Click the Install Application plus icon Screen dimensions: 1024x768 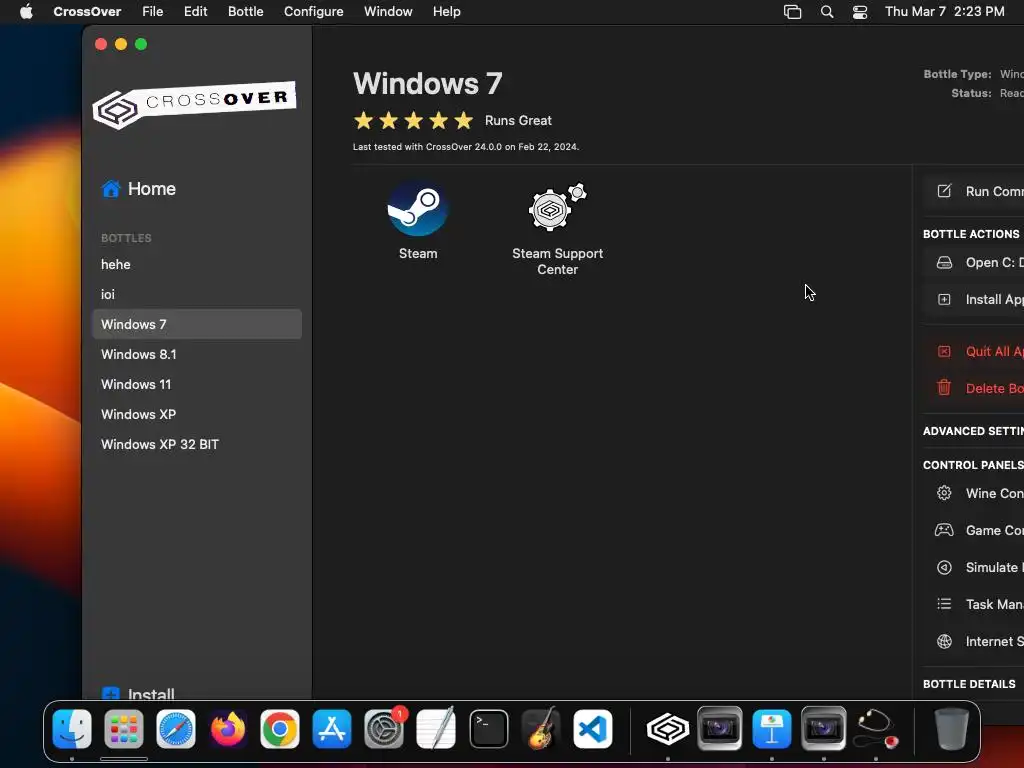(944, 299)
